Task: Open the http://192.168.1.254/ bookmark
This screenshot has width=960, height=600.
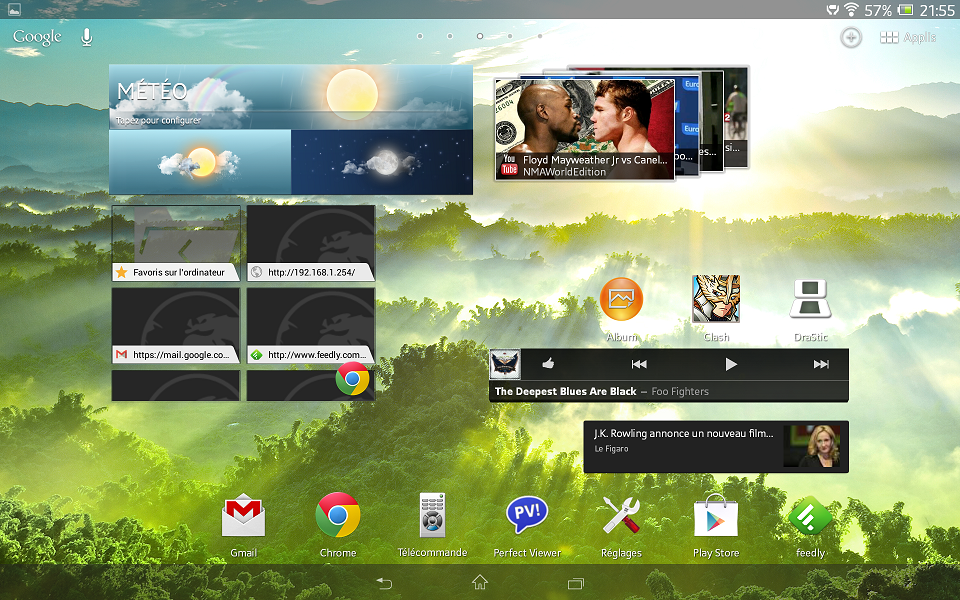Action: [311, 243]
